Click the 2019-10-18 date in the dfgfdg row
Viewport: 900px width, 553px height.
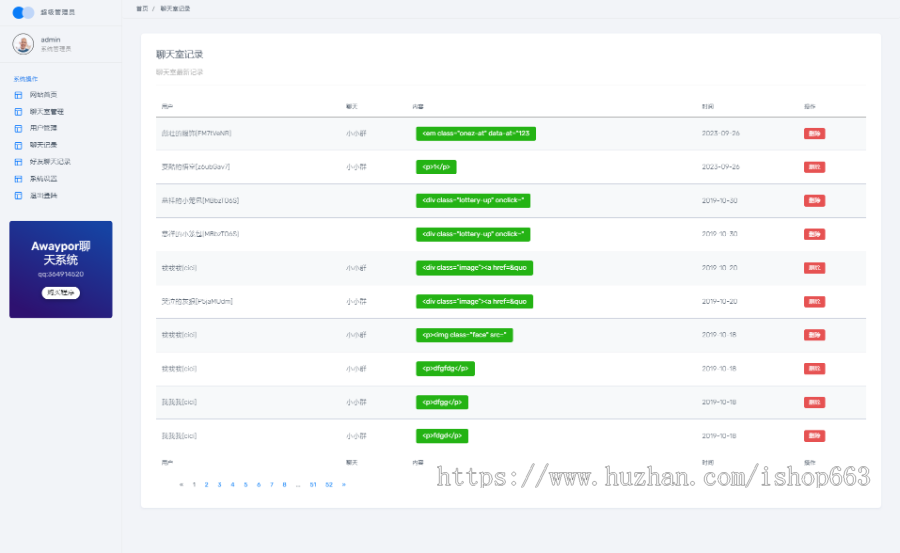coord(719,369)
